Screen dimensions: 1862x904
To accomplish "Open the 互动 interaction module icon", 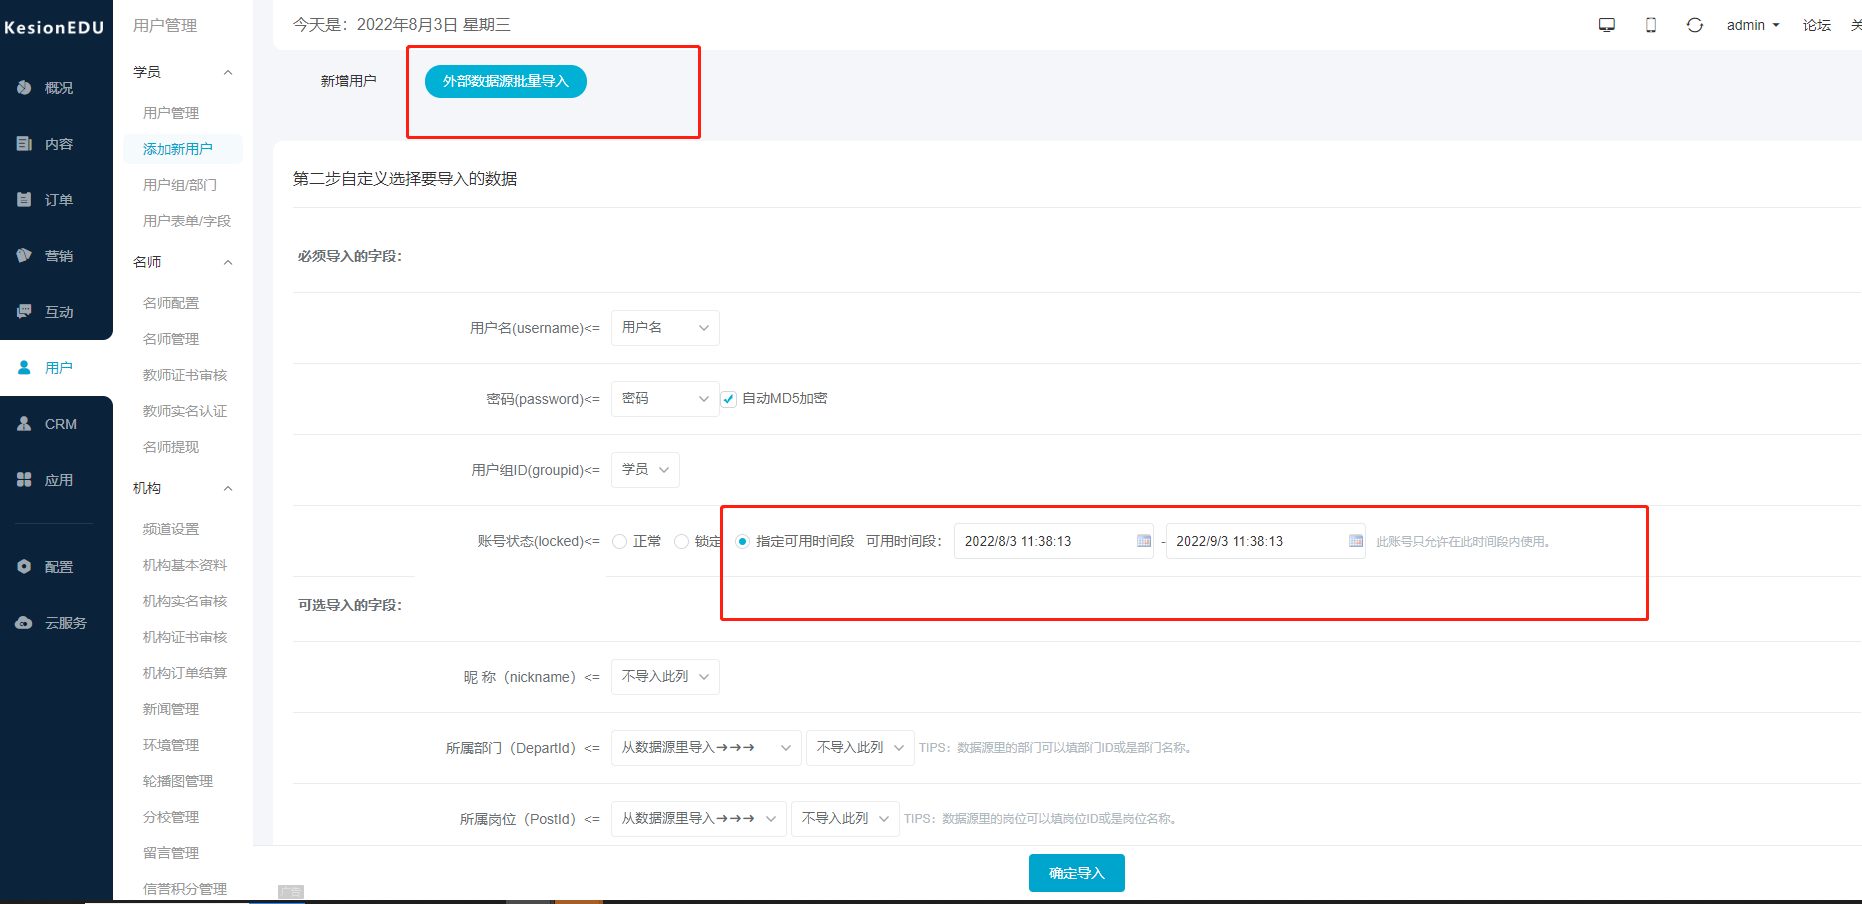I will pos(24,311).
